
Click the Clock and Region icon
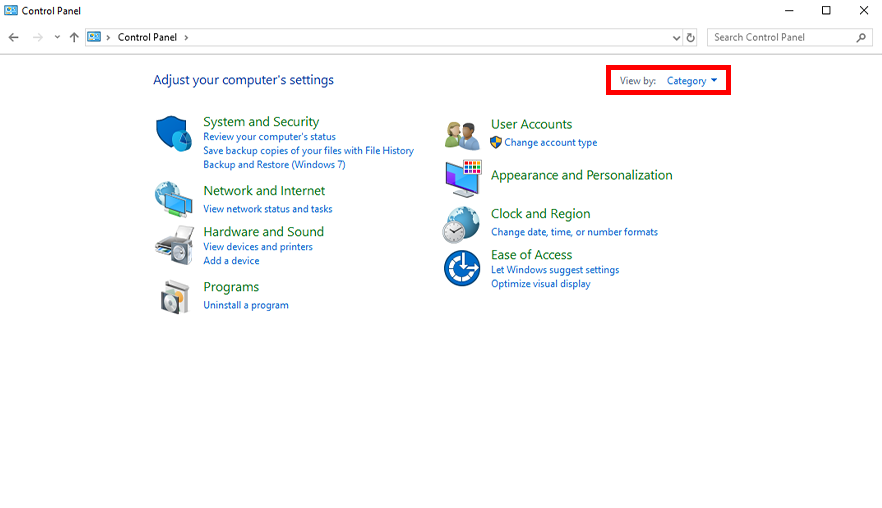tap(461, 224)
